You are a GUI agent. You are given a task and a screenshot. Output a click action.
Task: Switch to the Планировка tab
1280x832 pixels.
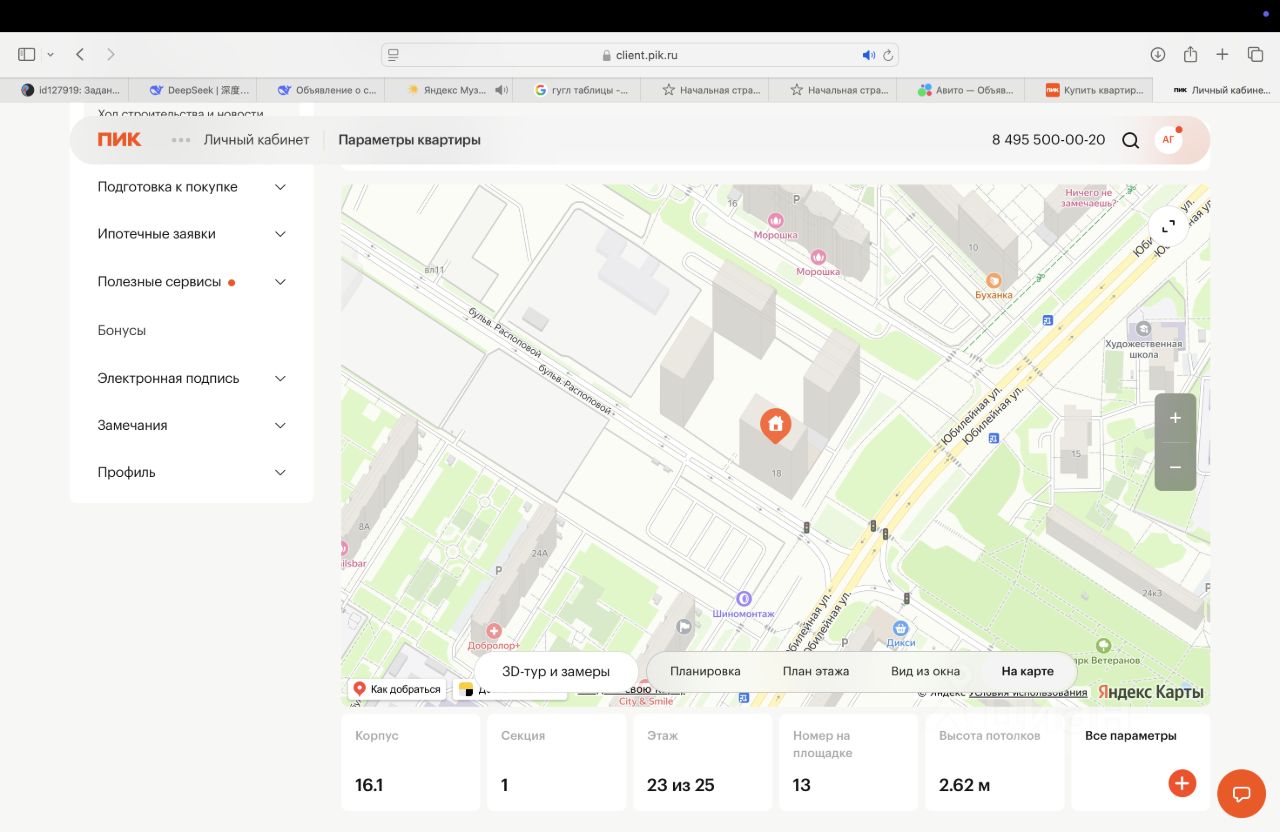click(x=705, y=671)
